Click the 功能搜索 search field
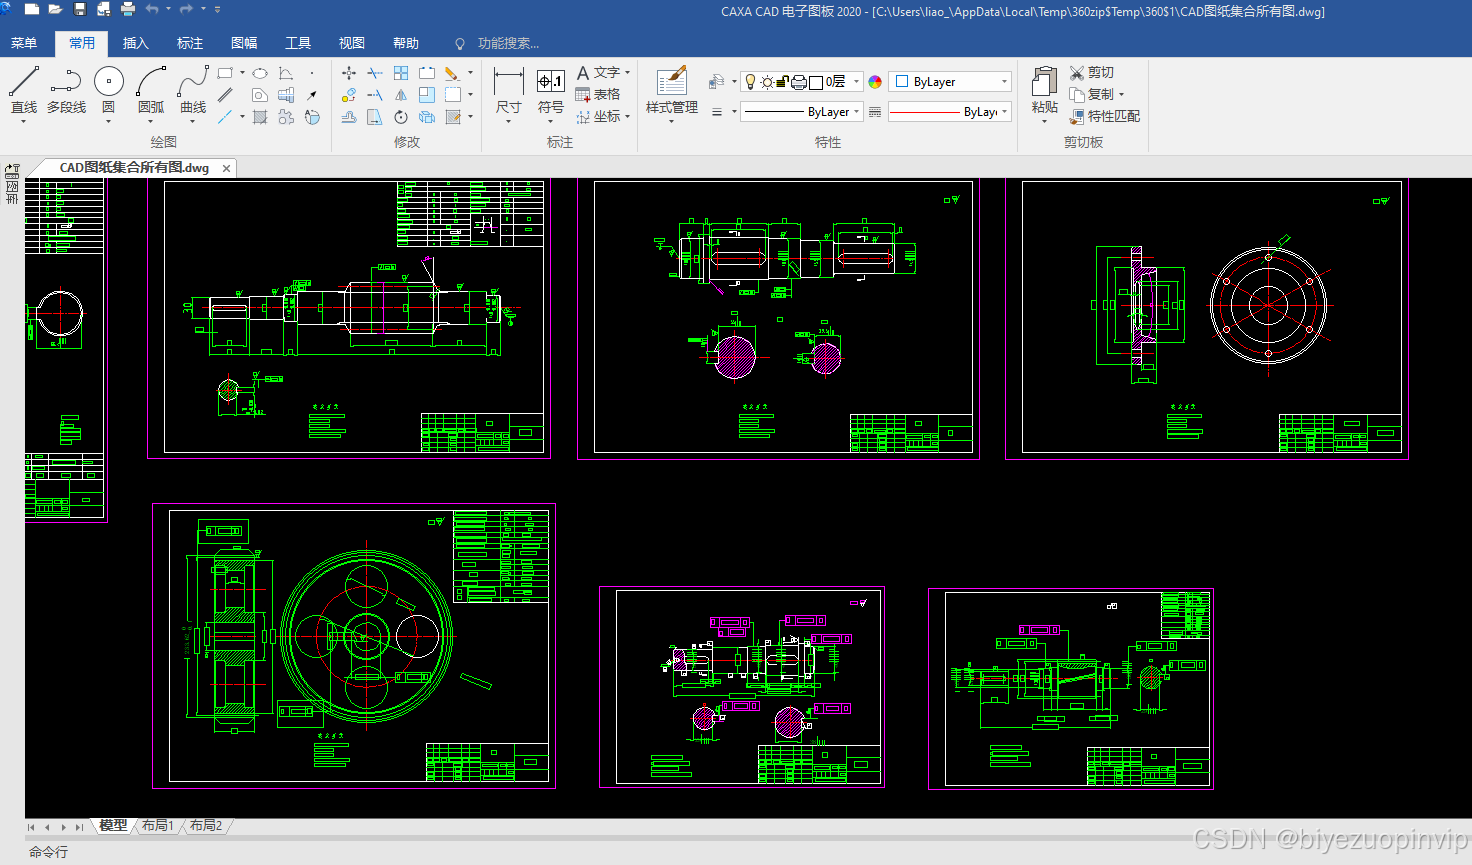The height and width of the screenshot is (865, 1472). point(508,43)
